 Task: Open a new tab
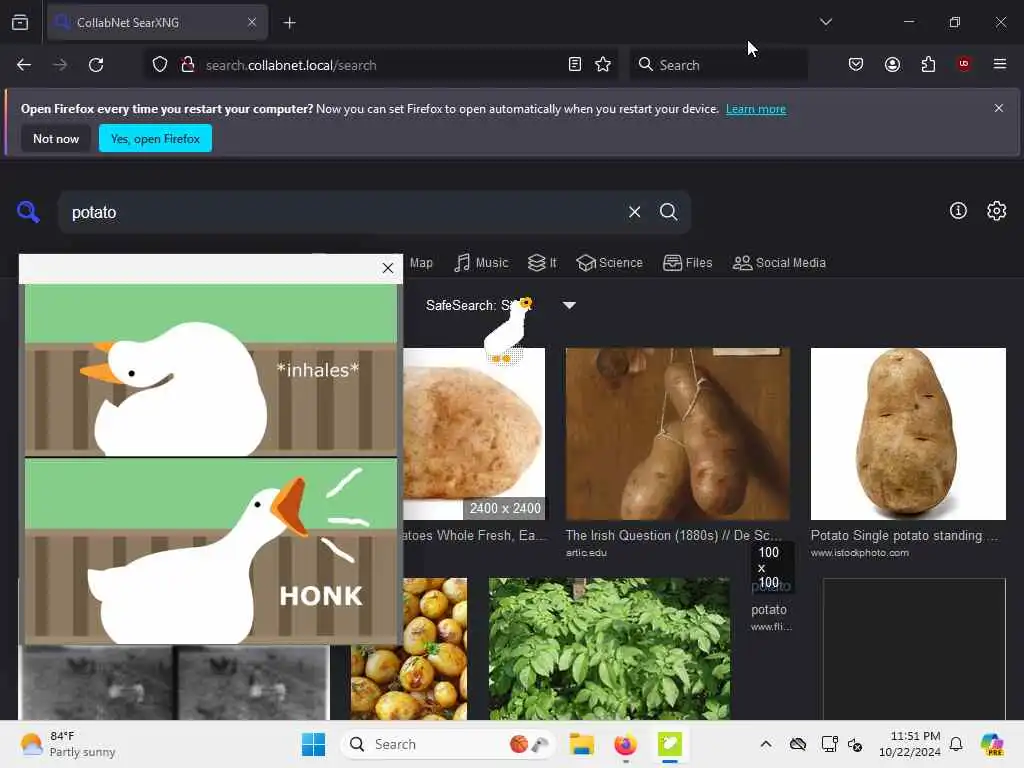[289, 23]
